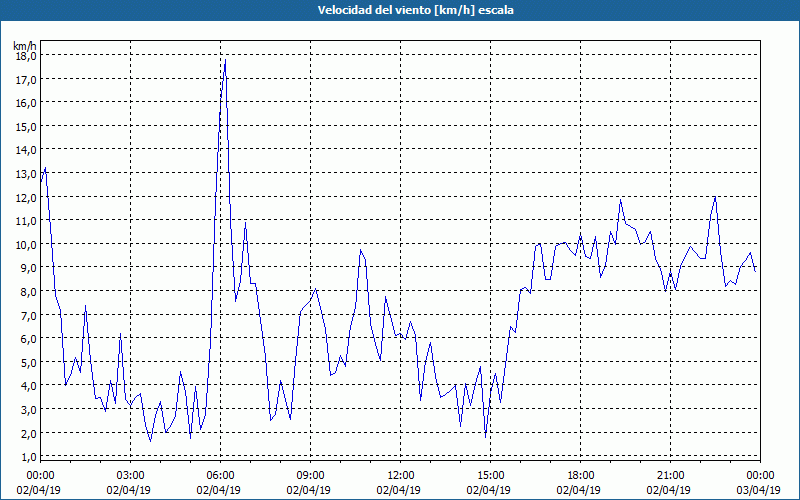Select the '16,0' y-axis value
Screen dimensions: 800x500
26,103
